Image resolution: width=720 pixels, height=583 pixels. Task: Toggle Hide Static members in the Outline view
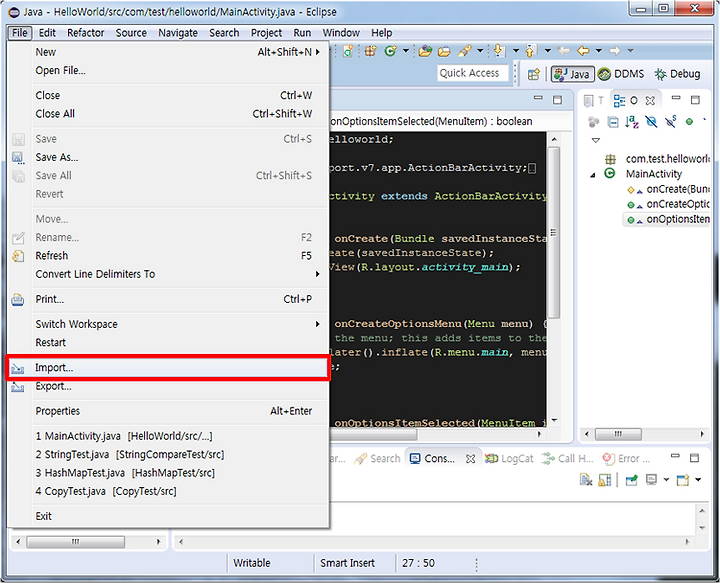coord(670,122)
